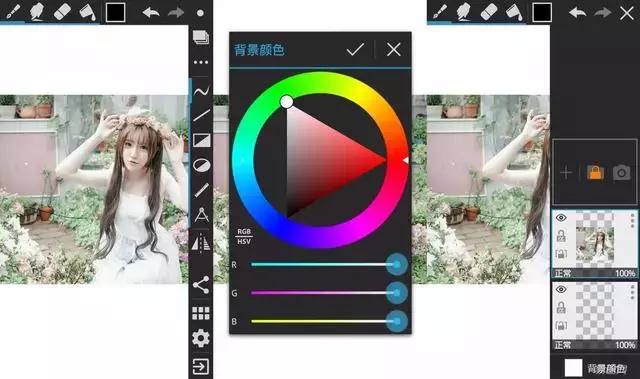The image size is (640, 379).
Task: Open the photo layer's 正常 blend mode
Action: tap(563, 273)
